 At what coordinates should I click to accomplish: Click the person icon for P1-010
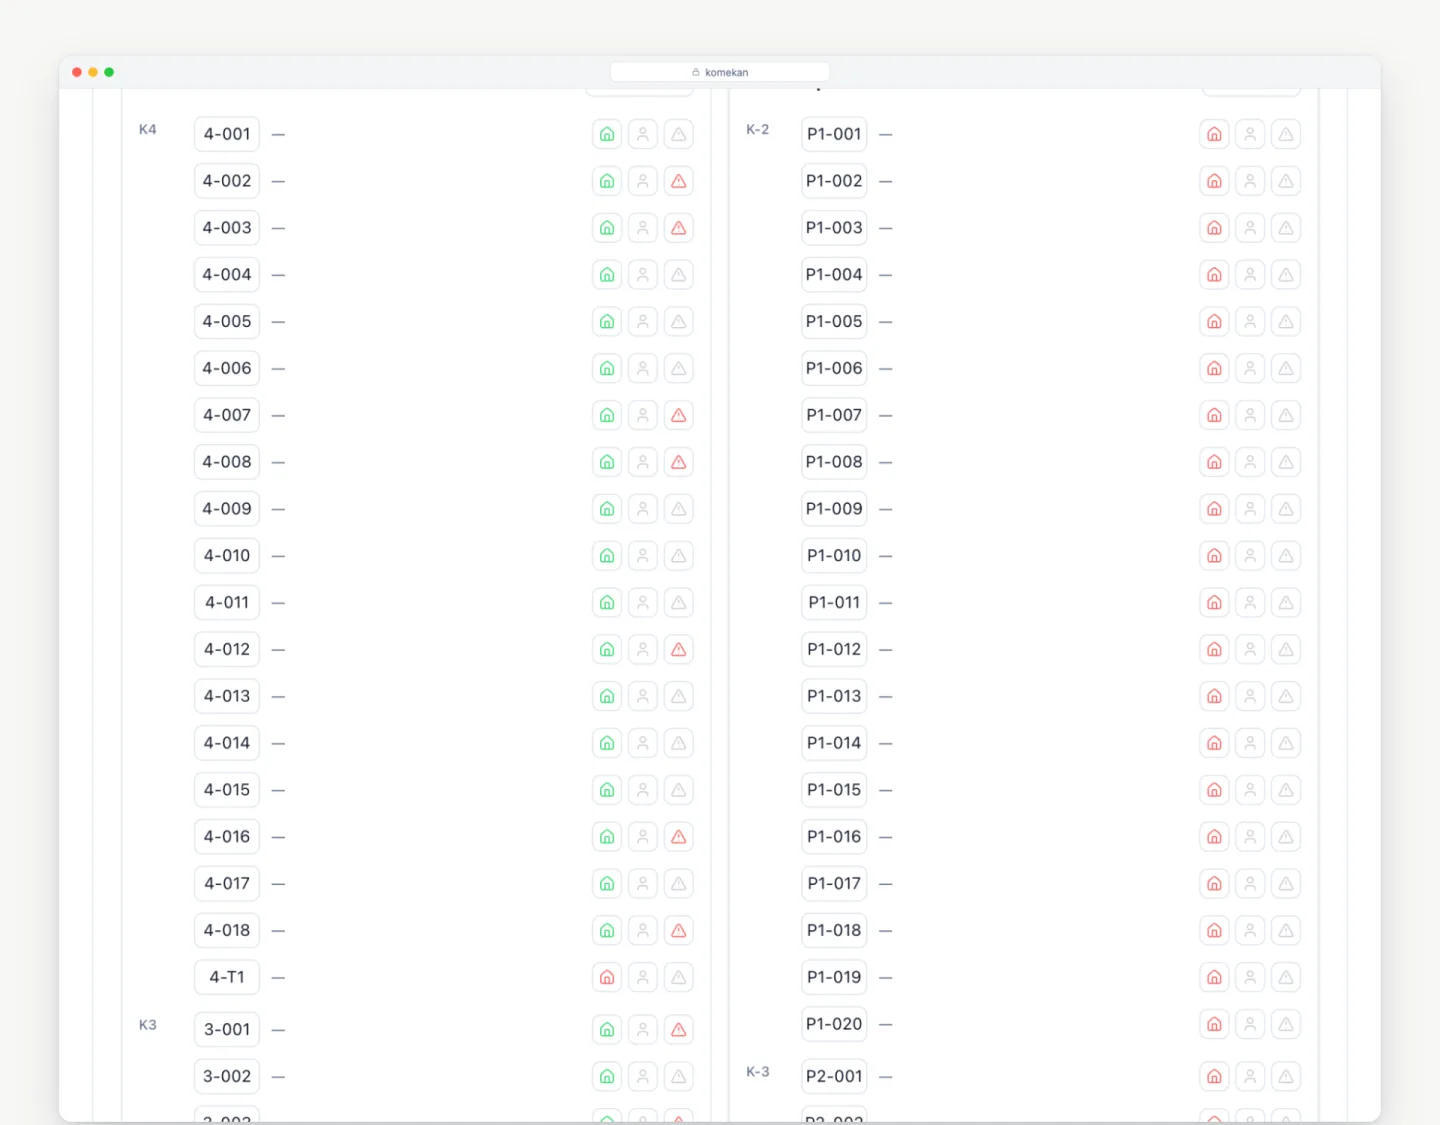tap(1250, 556)
